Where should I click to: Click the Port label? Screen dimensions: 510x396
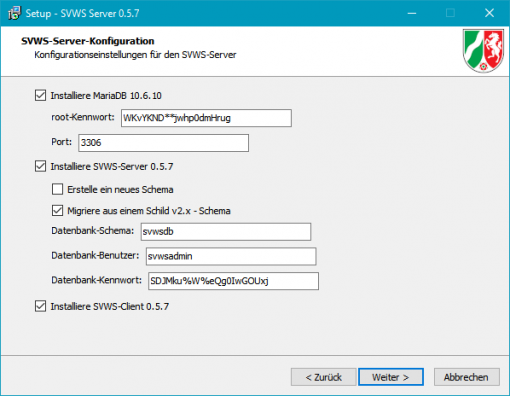pos(61,142)
